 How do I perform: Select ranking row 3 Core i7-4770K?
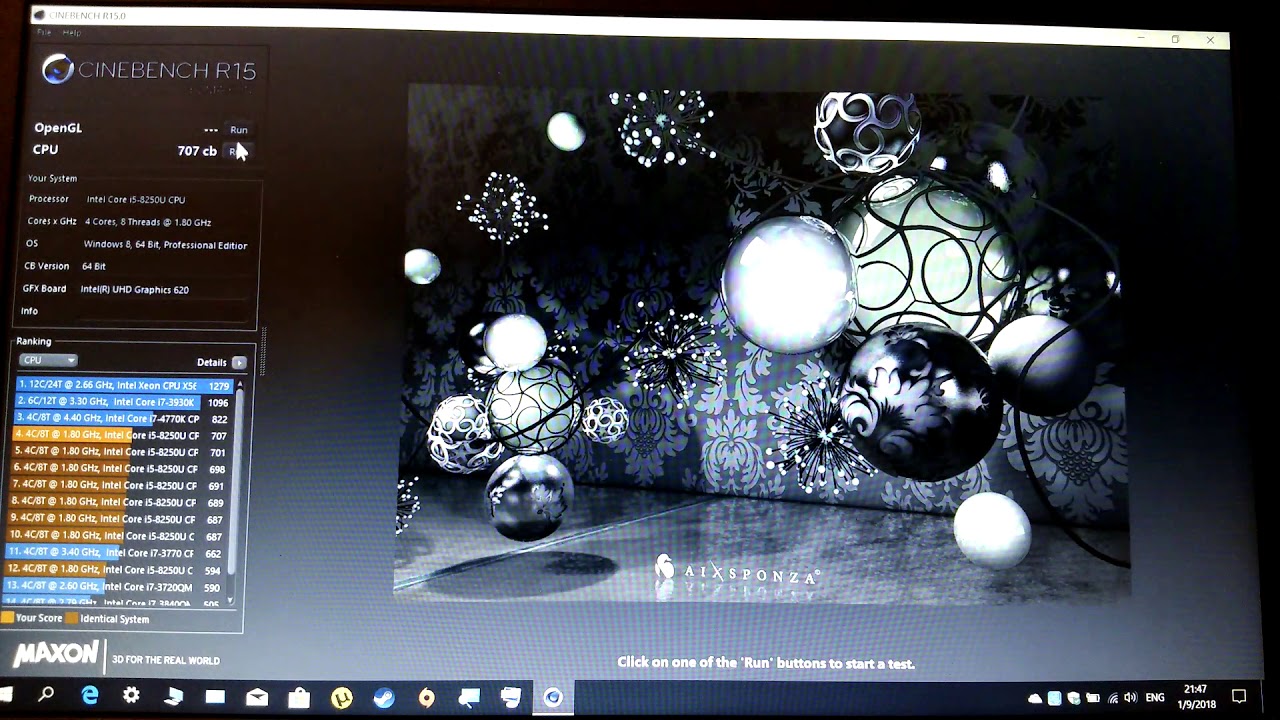121,419
